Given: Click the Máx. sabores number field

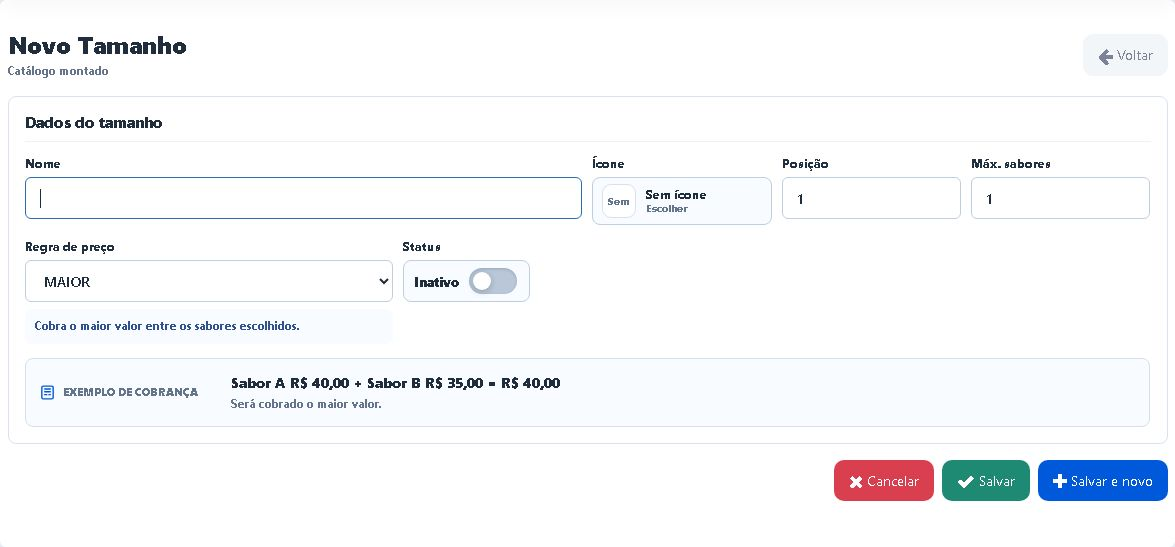Looking at the screenshot, I should point(1060,198).
